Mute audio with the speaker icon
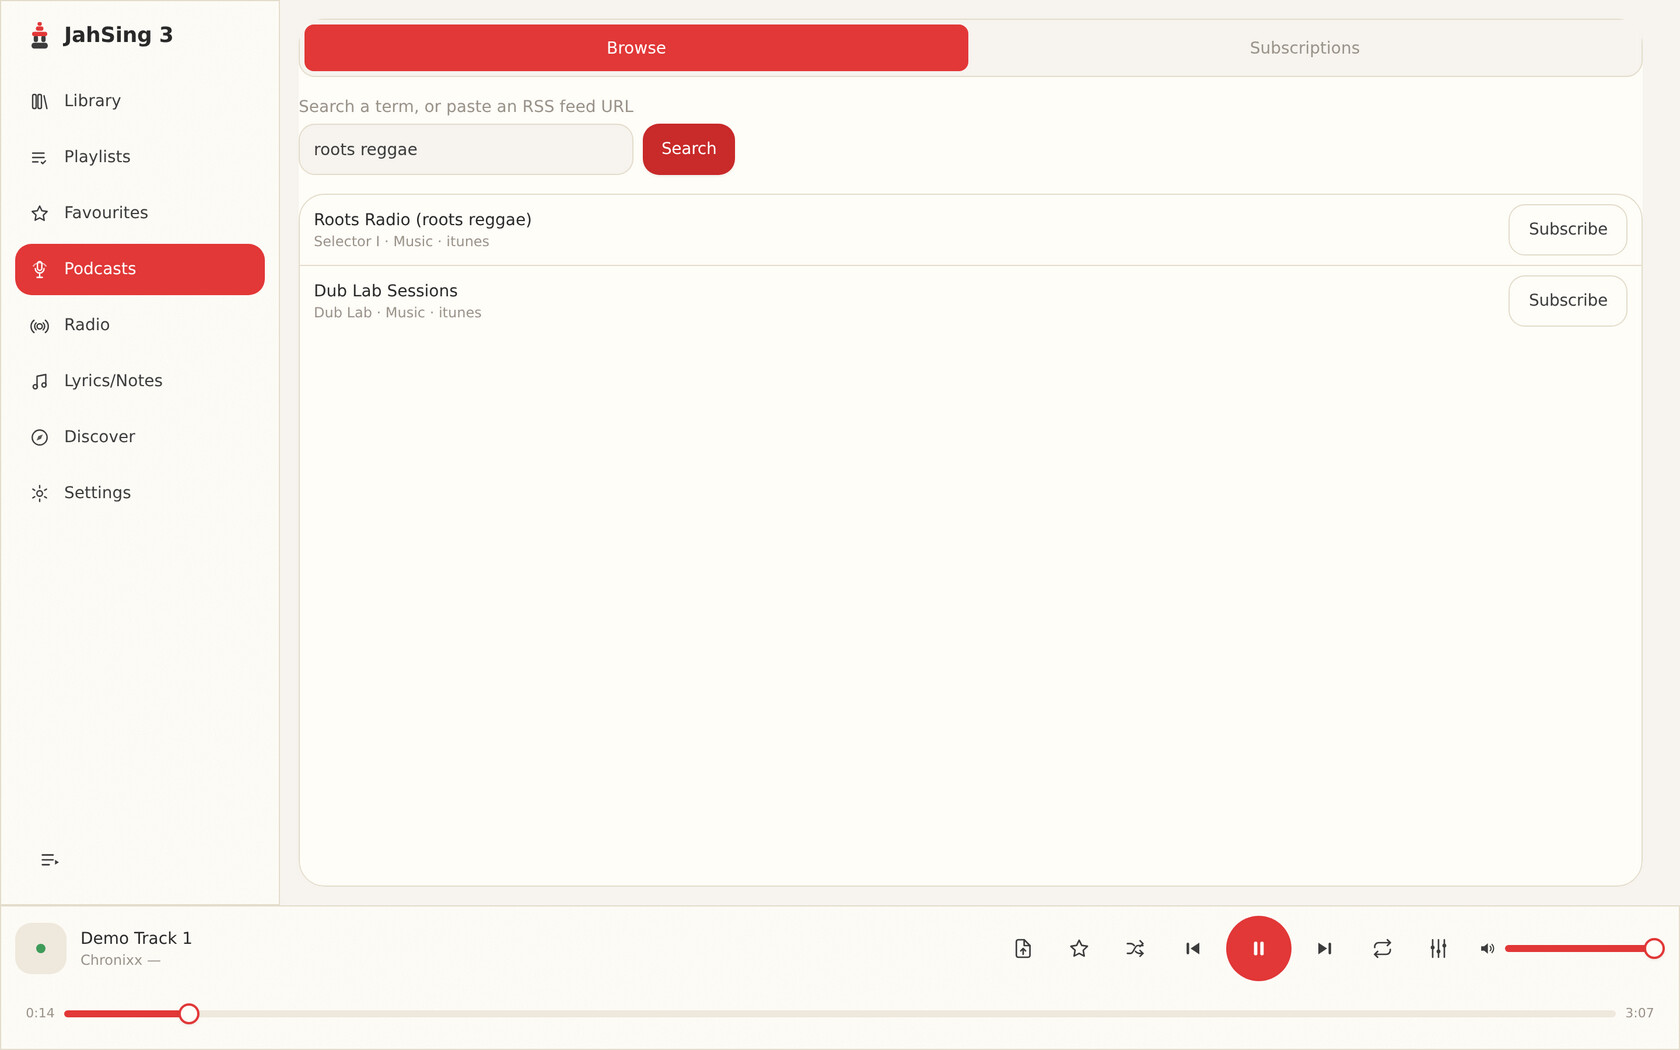This screenshot has height=1050, width=1680. pos(1487,949)
